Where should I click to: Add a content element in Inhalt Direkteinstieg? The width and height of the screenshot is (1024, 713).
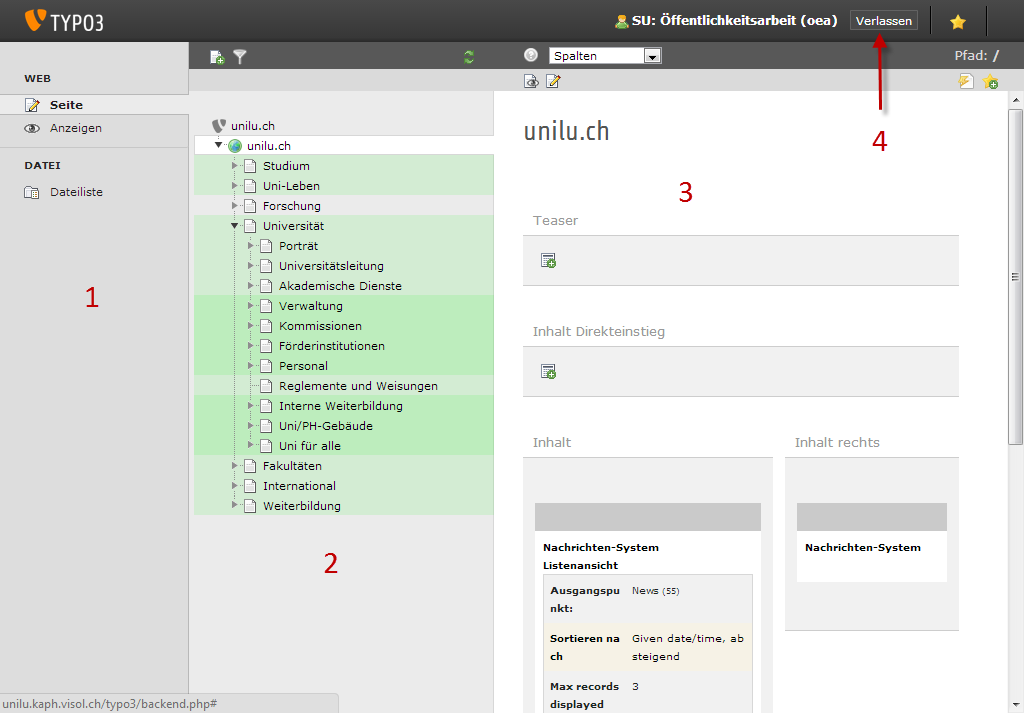pos(548,372)
